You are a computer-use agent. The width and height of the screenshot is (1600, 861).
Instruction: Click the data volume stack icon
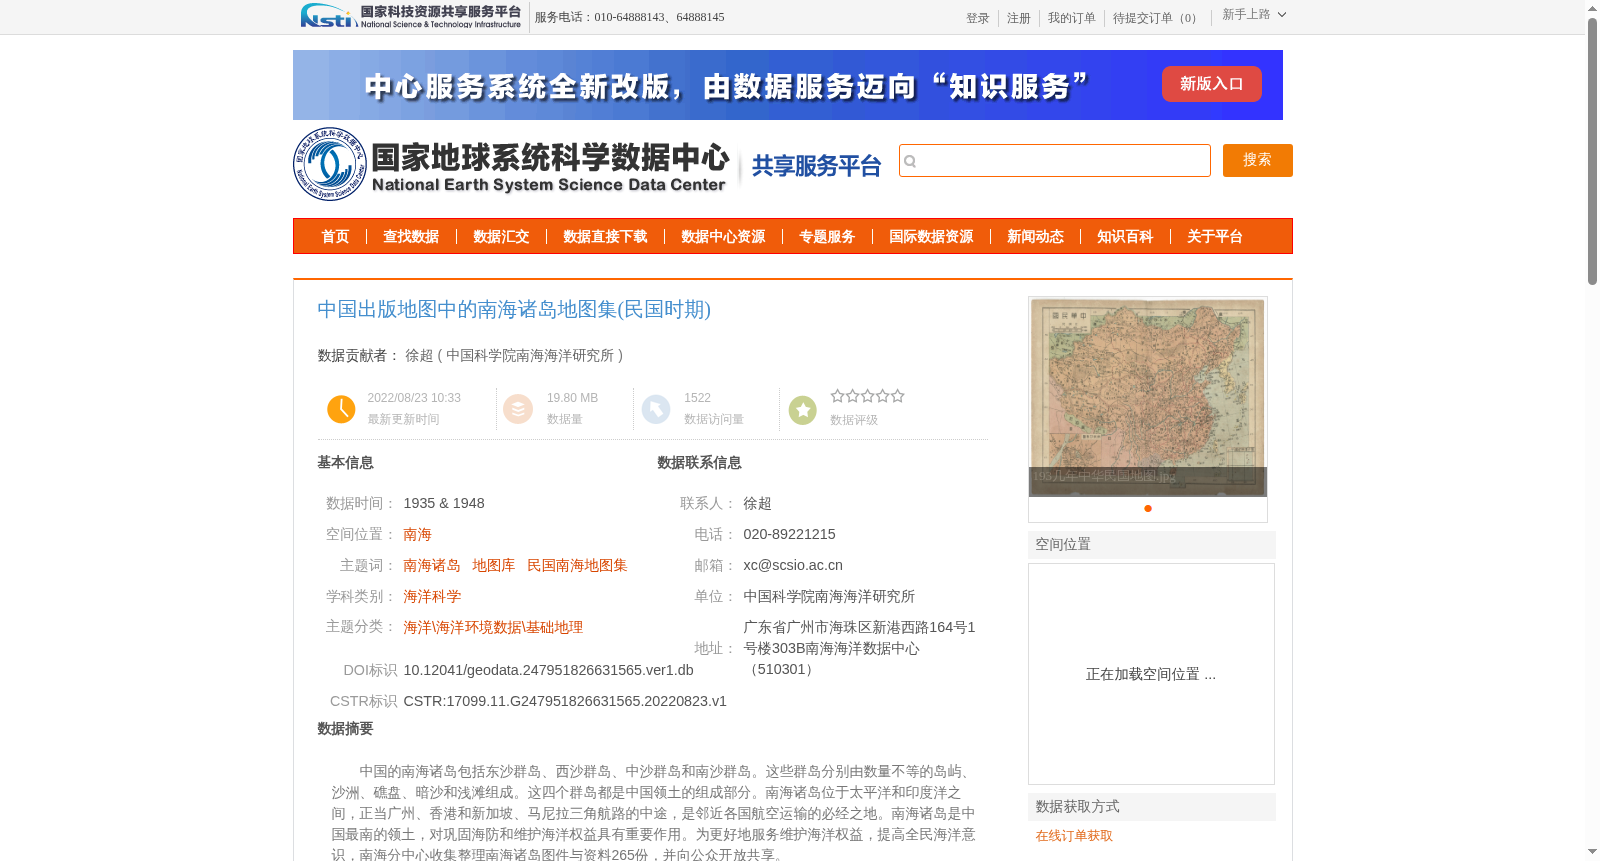click(518, 409)
